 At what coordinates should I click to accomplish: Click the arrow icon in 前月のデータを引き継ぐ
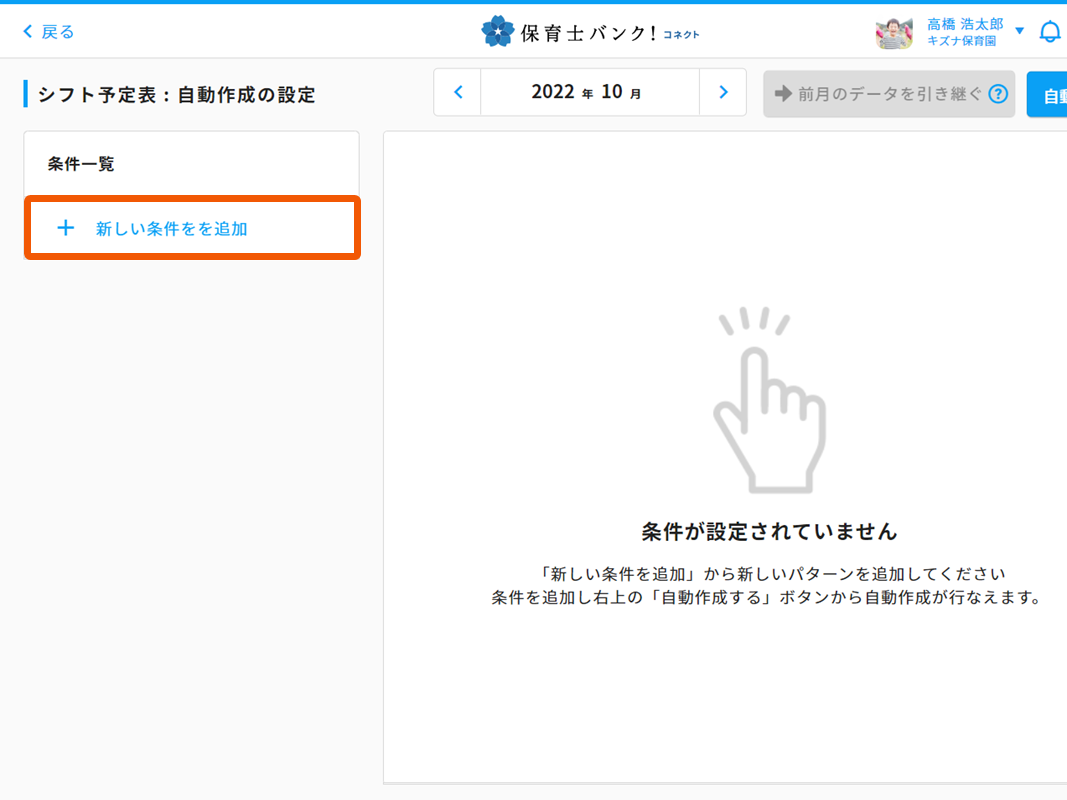pos(782,94)
